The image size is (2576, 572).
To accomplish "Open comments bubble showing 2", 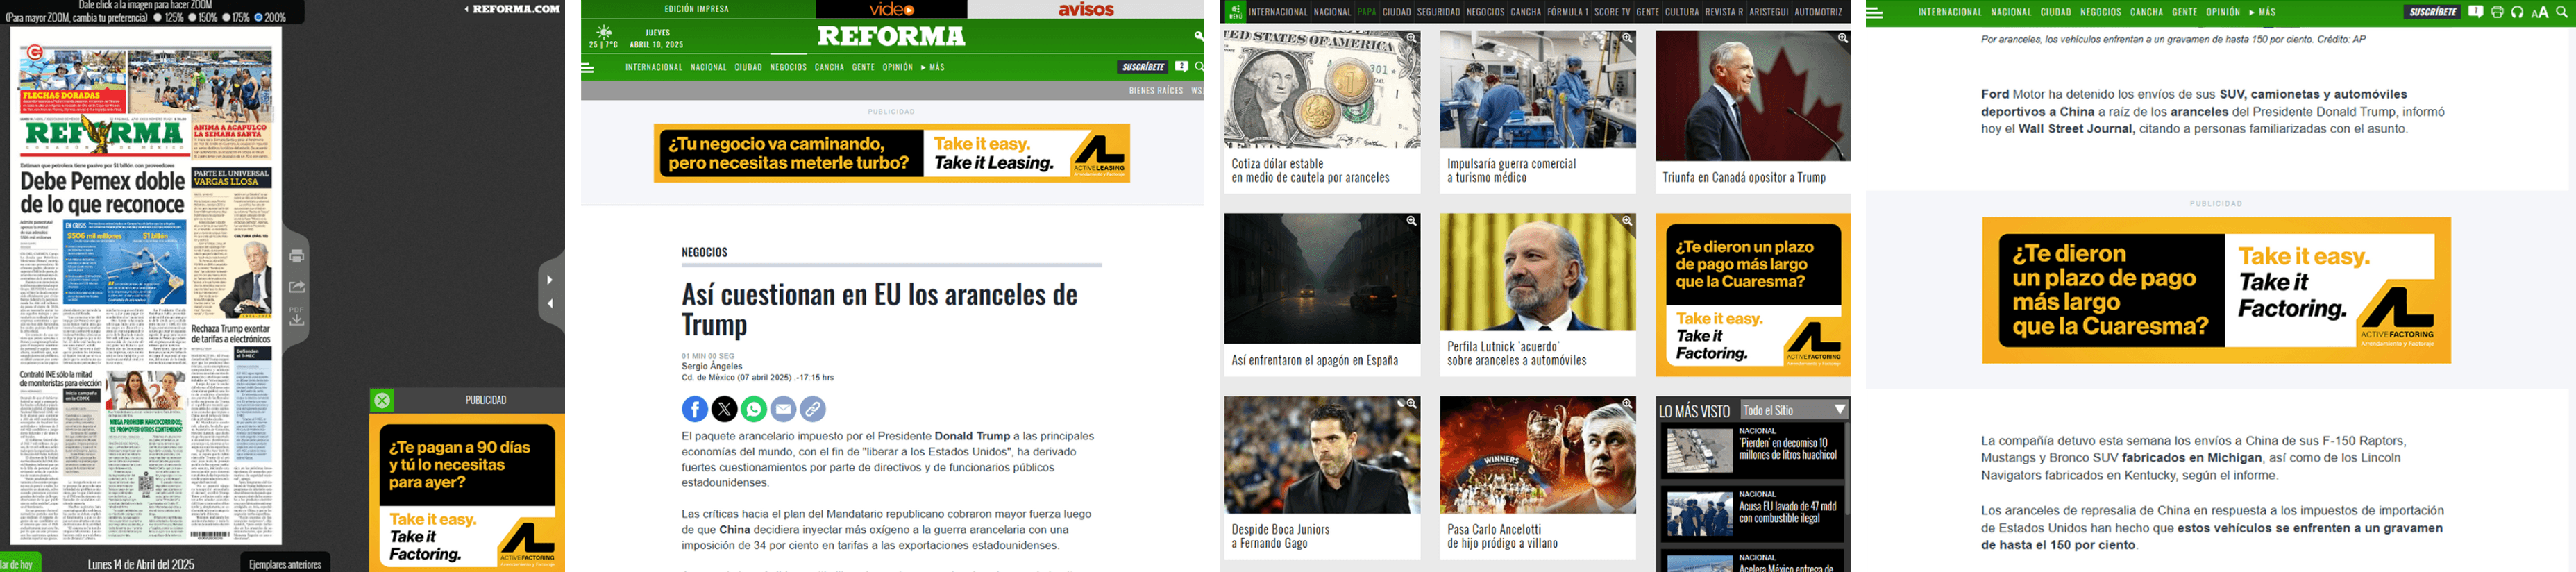I will pyautogui.click(x=1181, y=67).
